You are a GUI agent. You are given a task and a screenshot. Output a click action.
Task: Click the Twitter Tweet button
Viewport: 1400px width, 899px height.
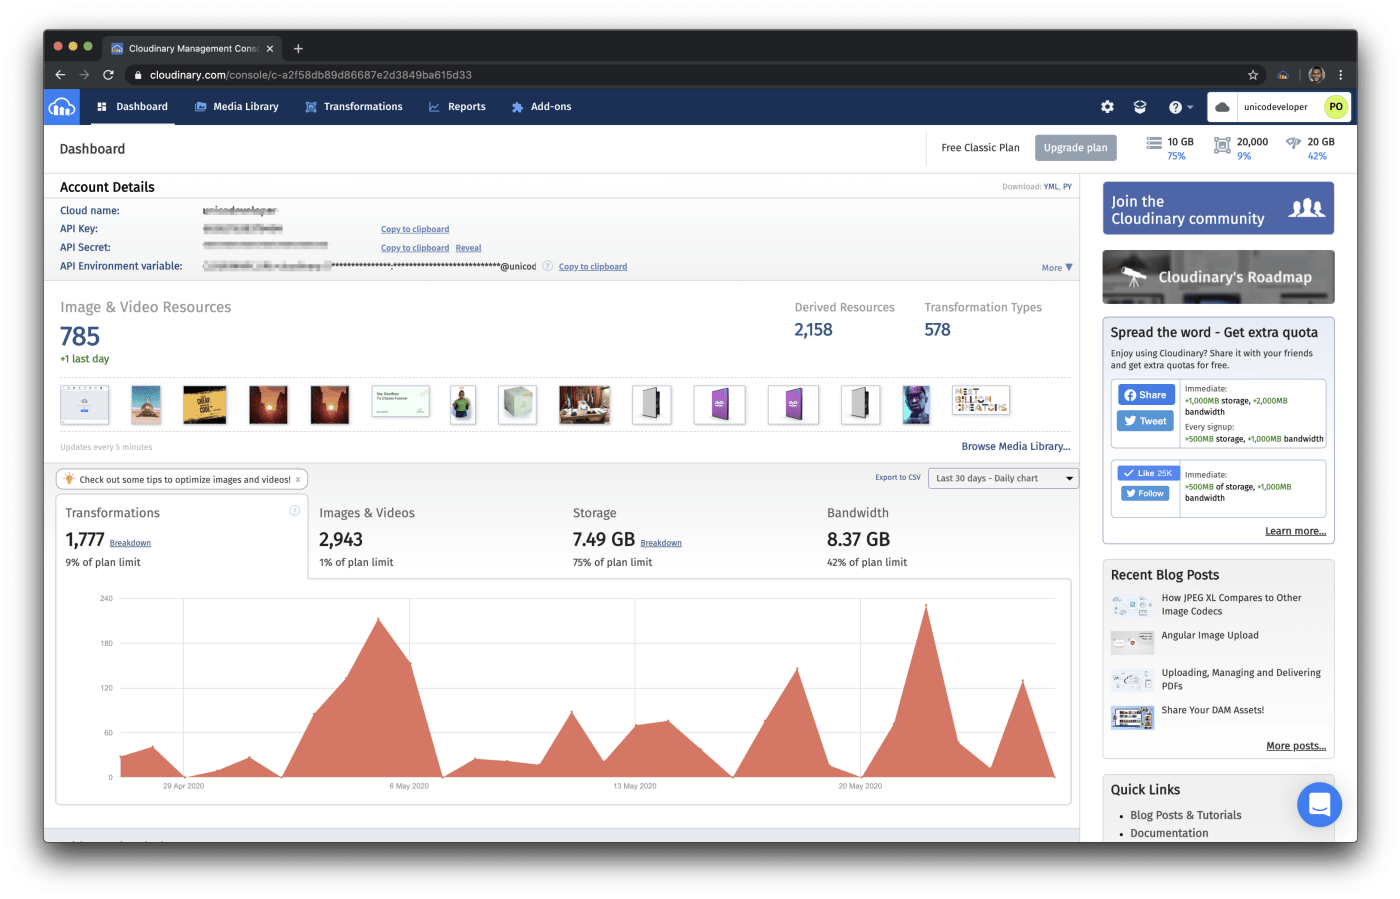1146,421
